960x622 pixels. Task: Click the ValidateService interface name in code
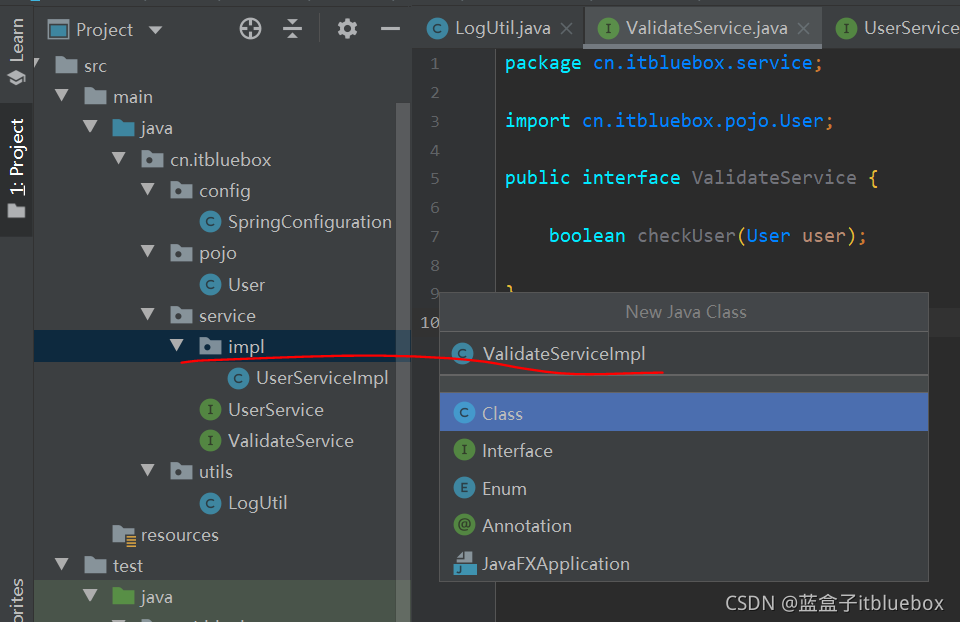(774, 178)
